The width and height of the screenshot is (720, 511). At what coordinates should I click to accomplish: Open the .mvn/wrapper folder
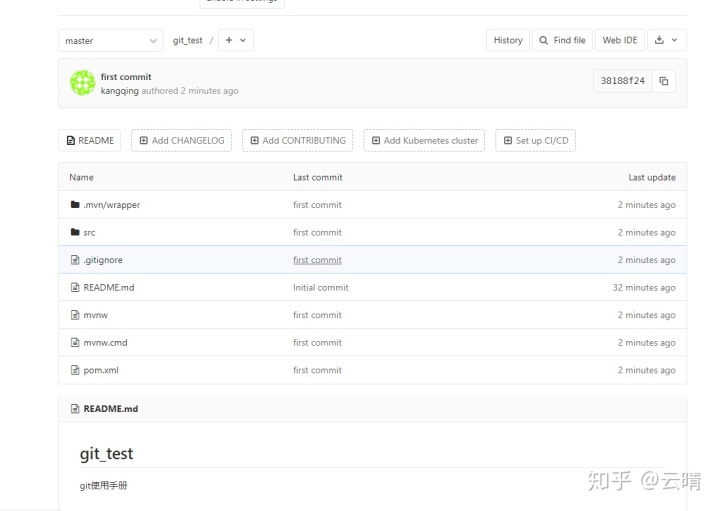pos(112,205)
